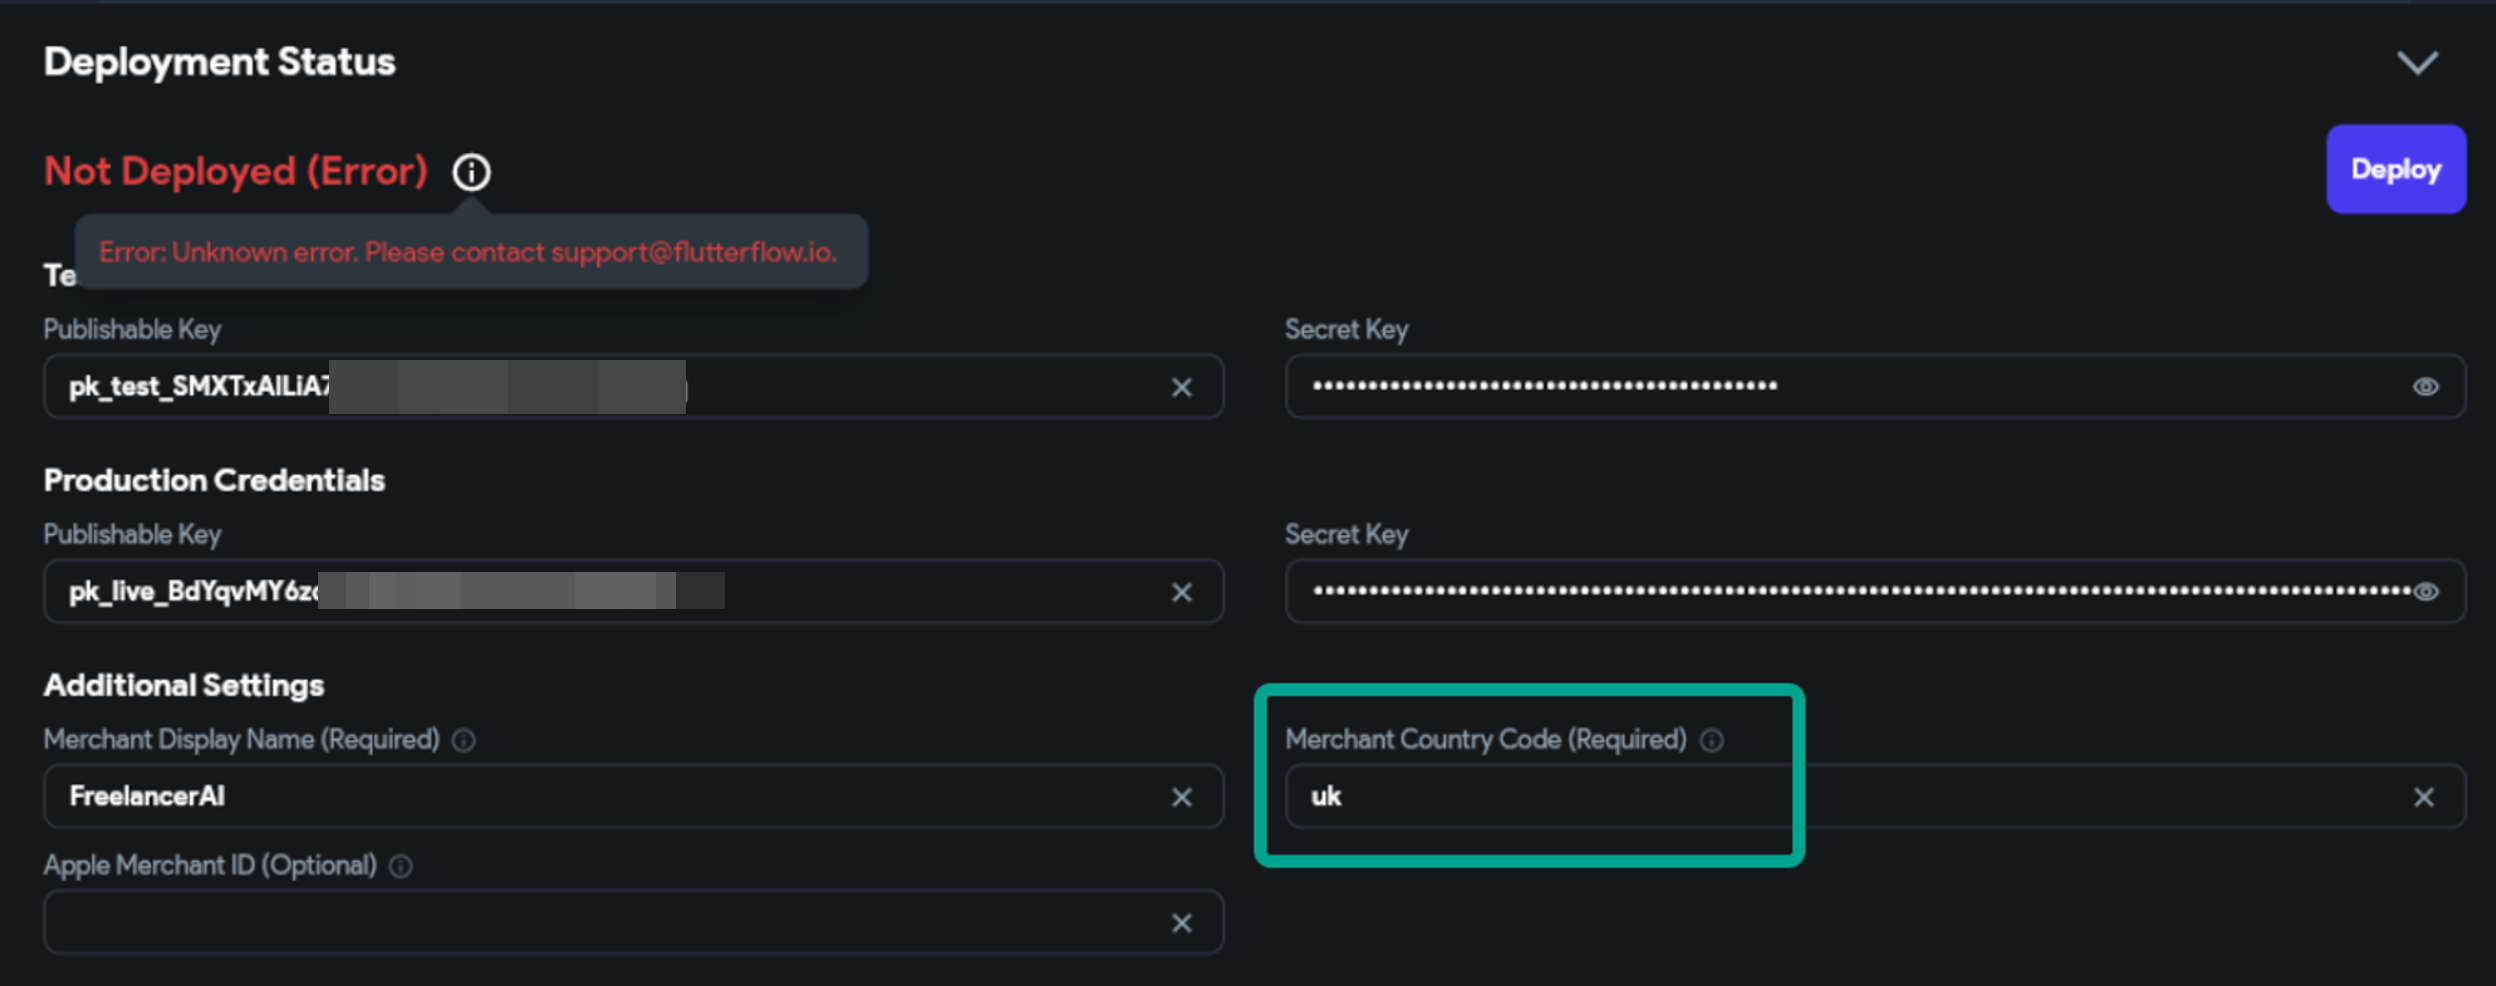Click the info icon beside Not Deployed (Error)
Screen dimensions: 2496x986
click(471, 172)
